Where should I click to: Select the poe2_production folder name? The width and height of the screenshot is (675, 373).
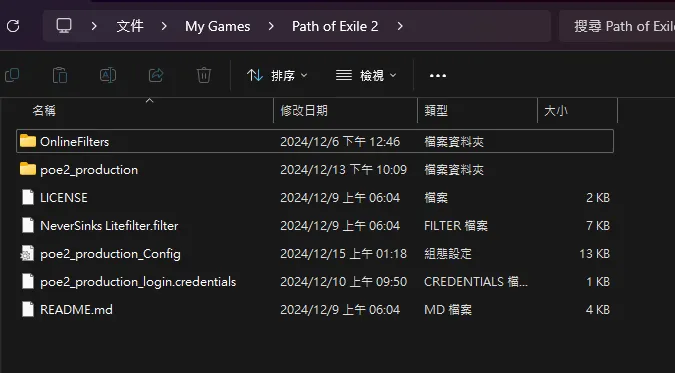click(x=89, y=170)
